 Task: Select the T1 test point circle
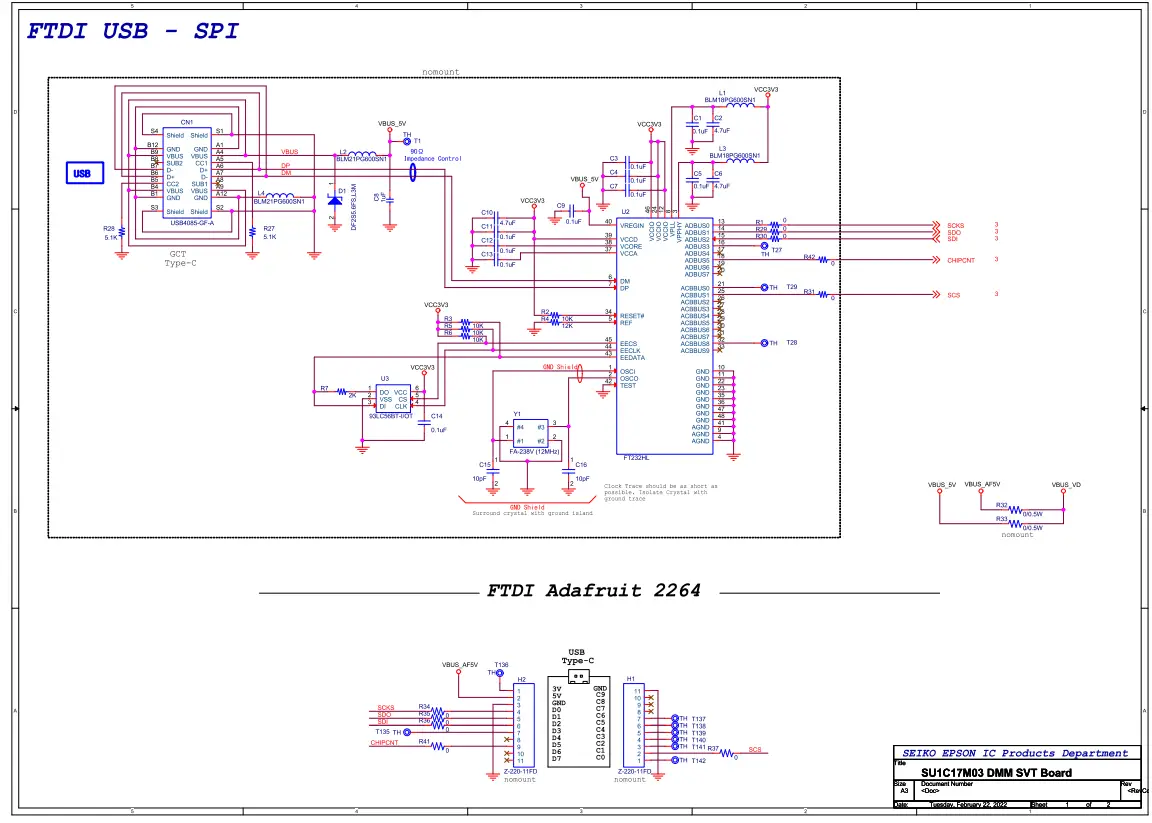(x=407, y=140)
